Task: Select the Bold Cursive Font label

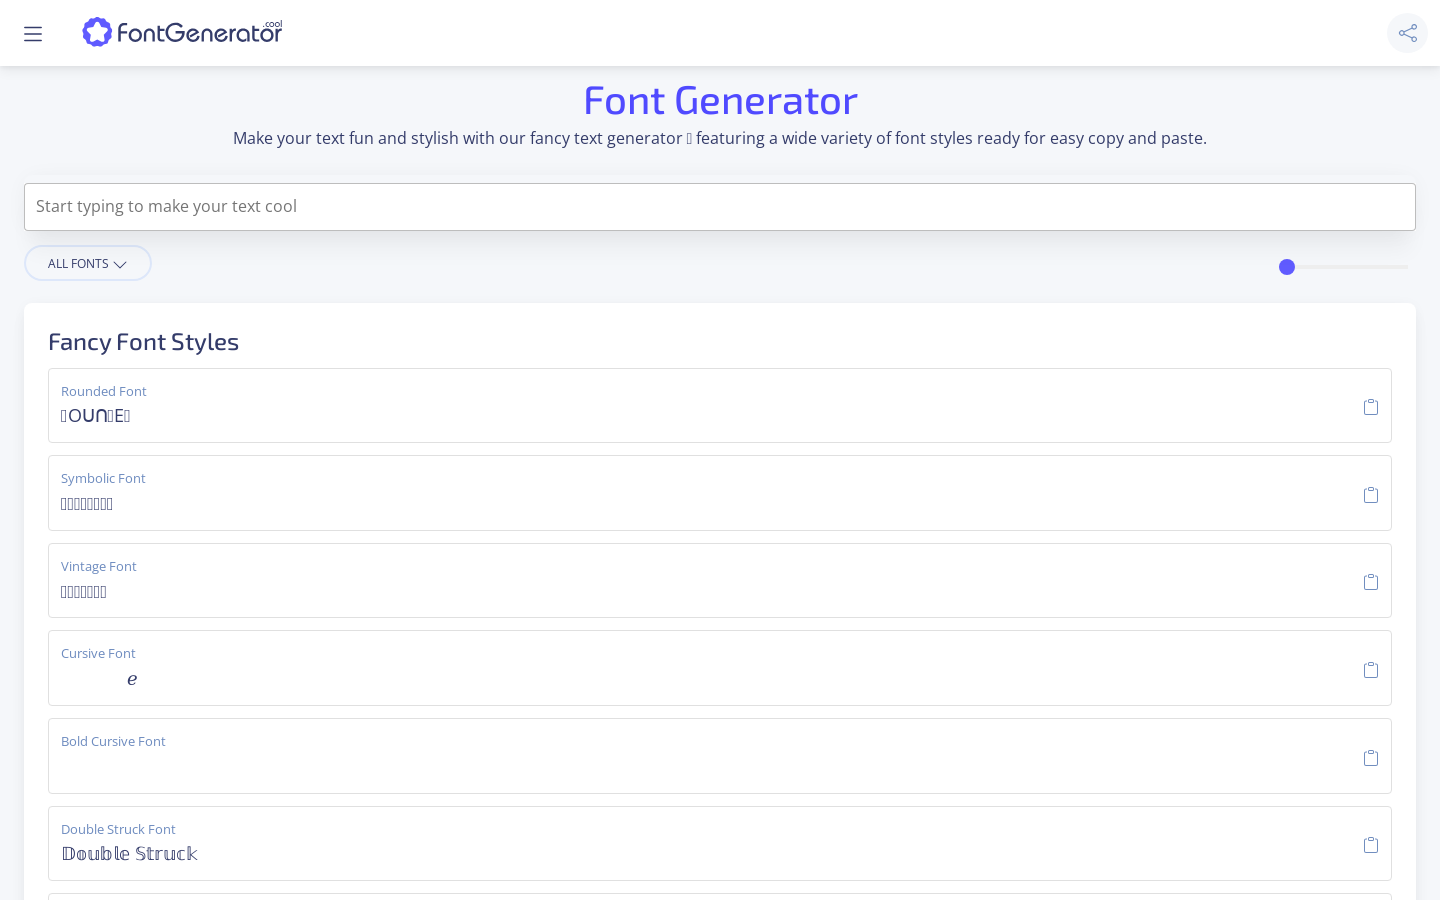Action: coord(113,741)
